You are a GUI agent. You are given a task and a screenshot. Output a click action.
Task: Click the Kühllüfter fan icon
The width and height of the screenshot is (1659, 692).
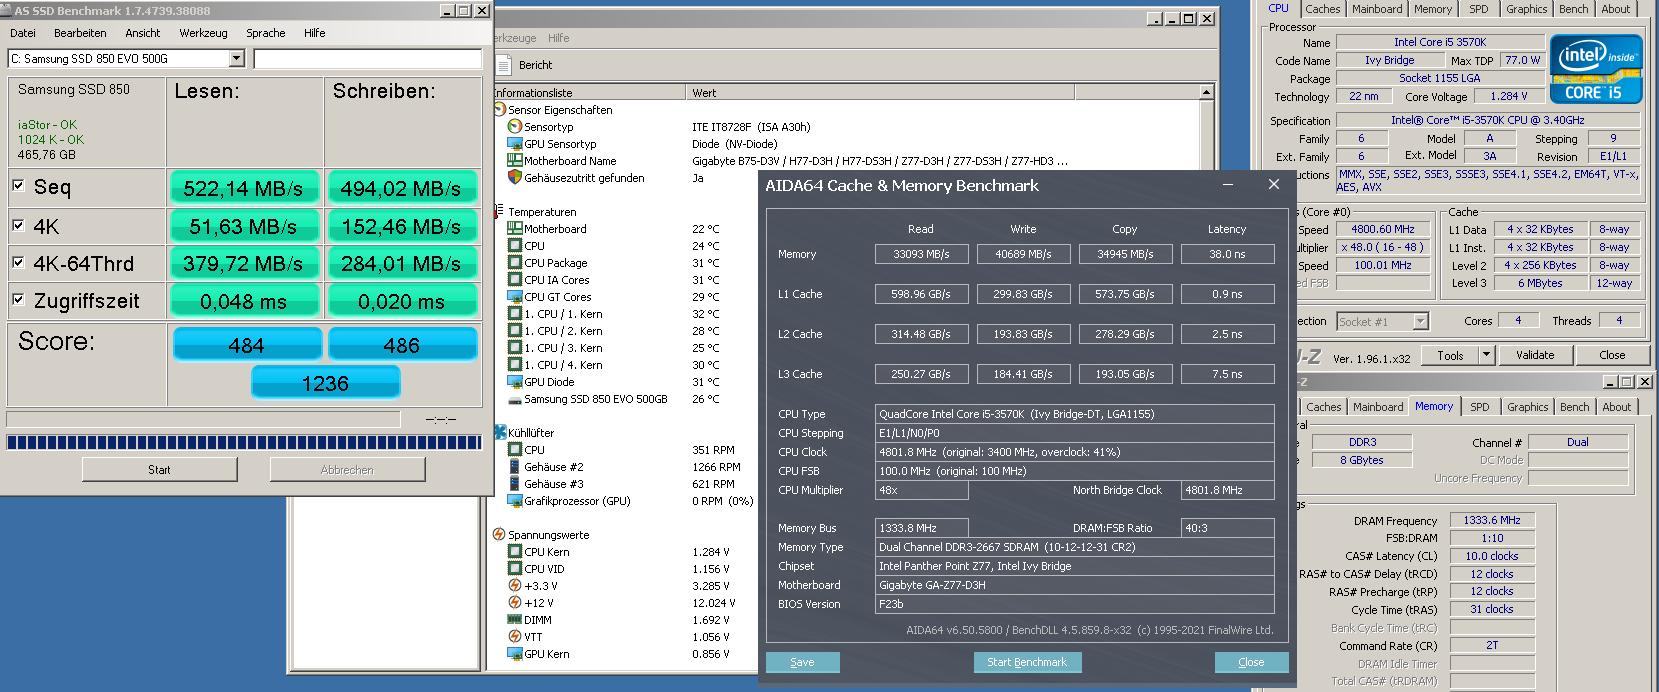(x=500, y=433)
